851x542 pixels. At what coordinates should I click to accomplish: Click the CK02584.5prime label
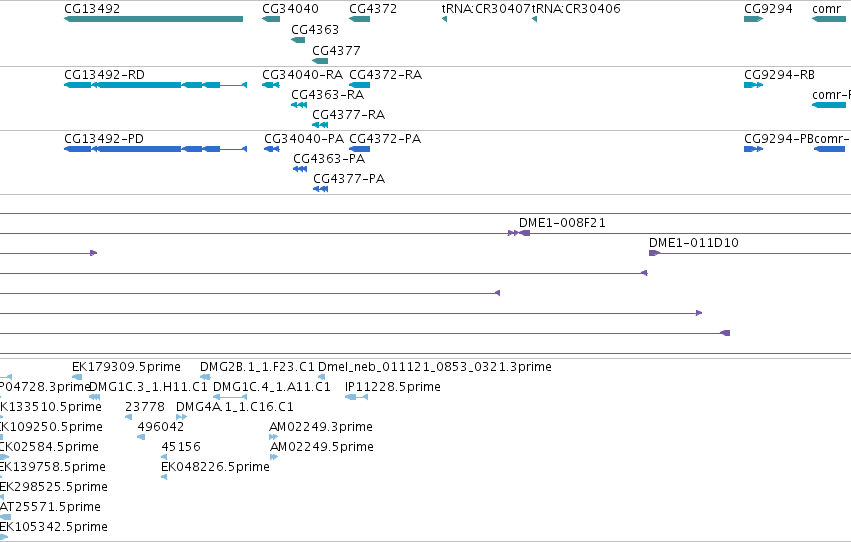tap(49, 447)
